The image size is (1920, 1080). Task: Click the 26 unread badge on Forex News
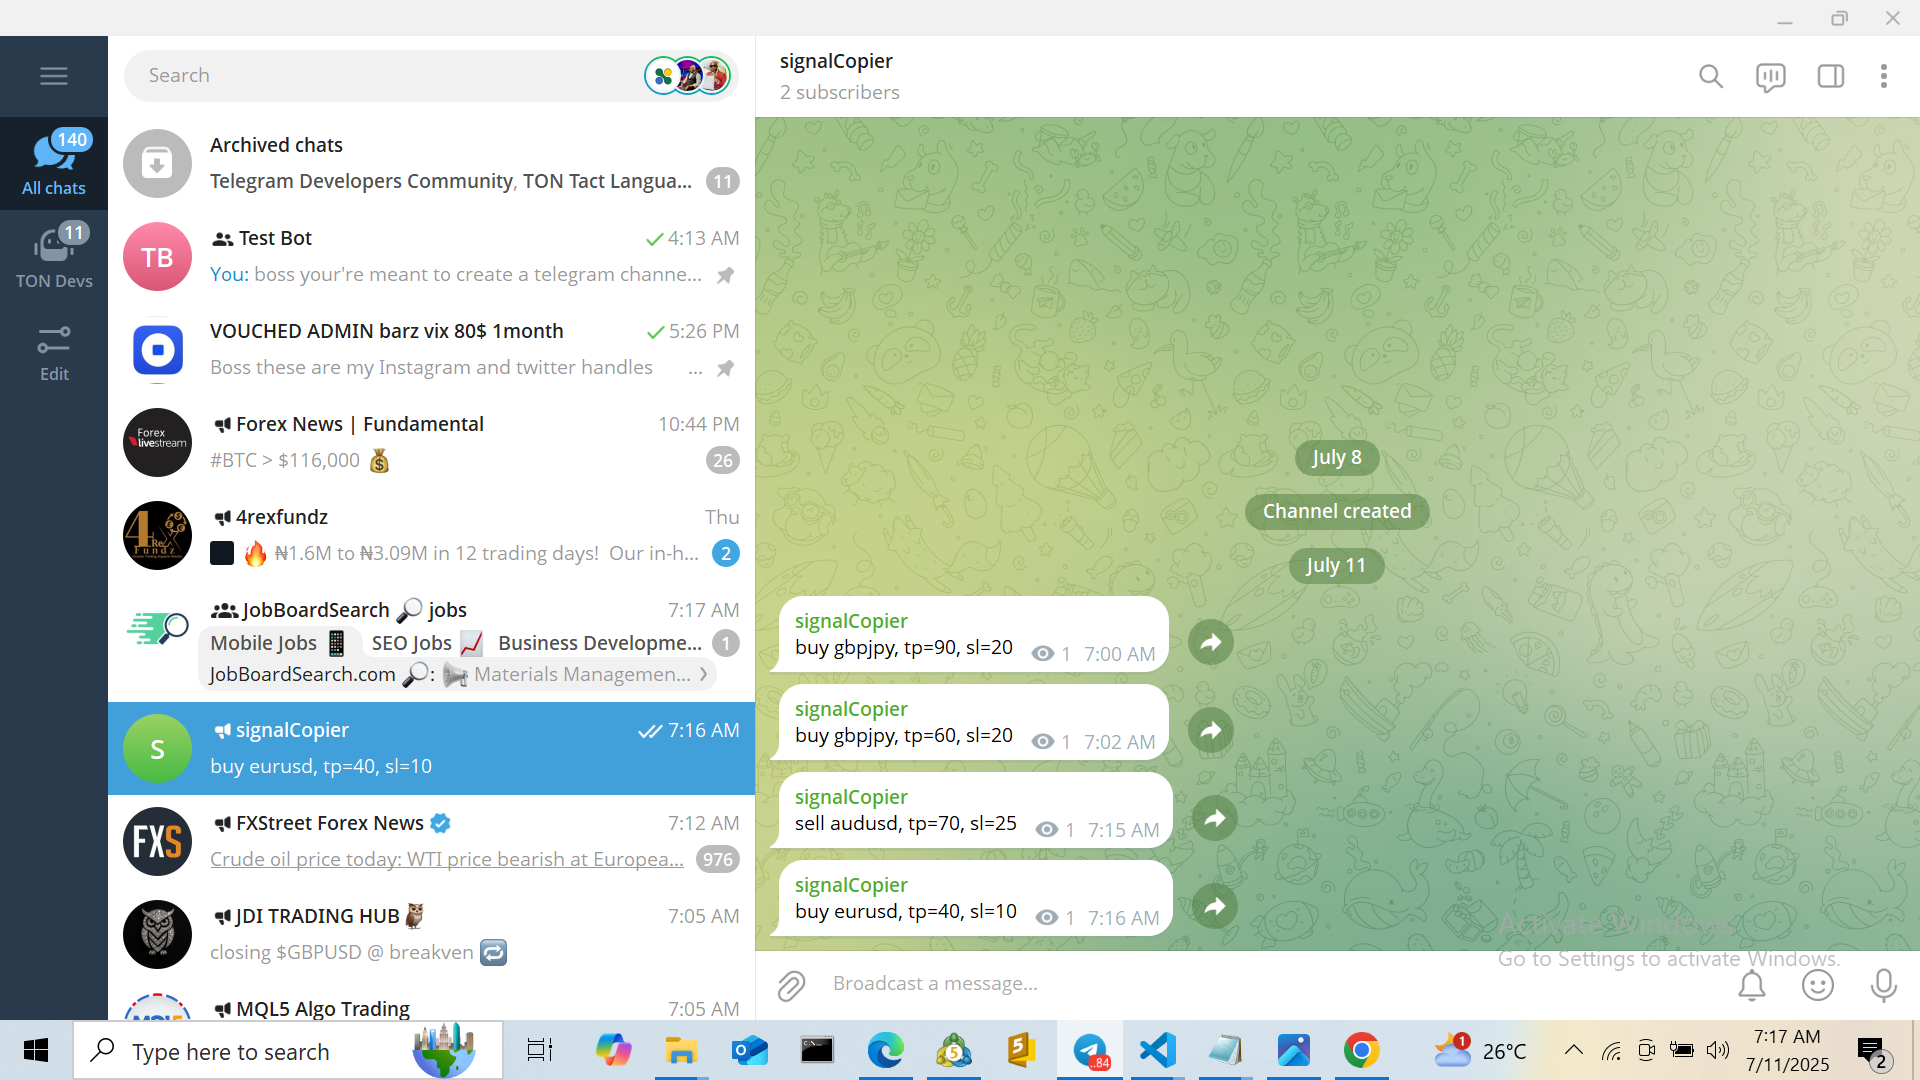723,460
